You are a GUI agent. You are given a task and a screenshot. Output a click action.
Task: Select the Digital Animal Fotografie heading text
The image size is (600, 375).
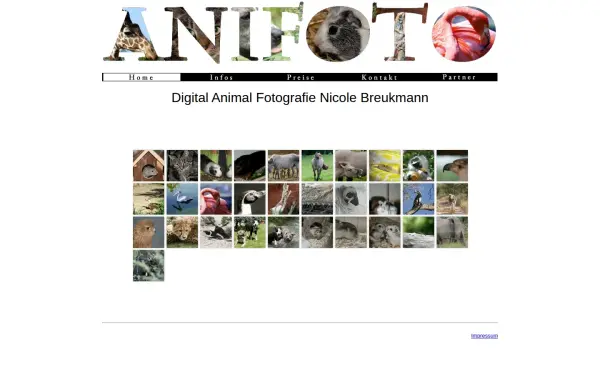(x=300, y=98)
